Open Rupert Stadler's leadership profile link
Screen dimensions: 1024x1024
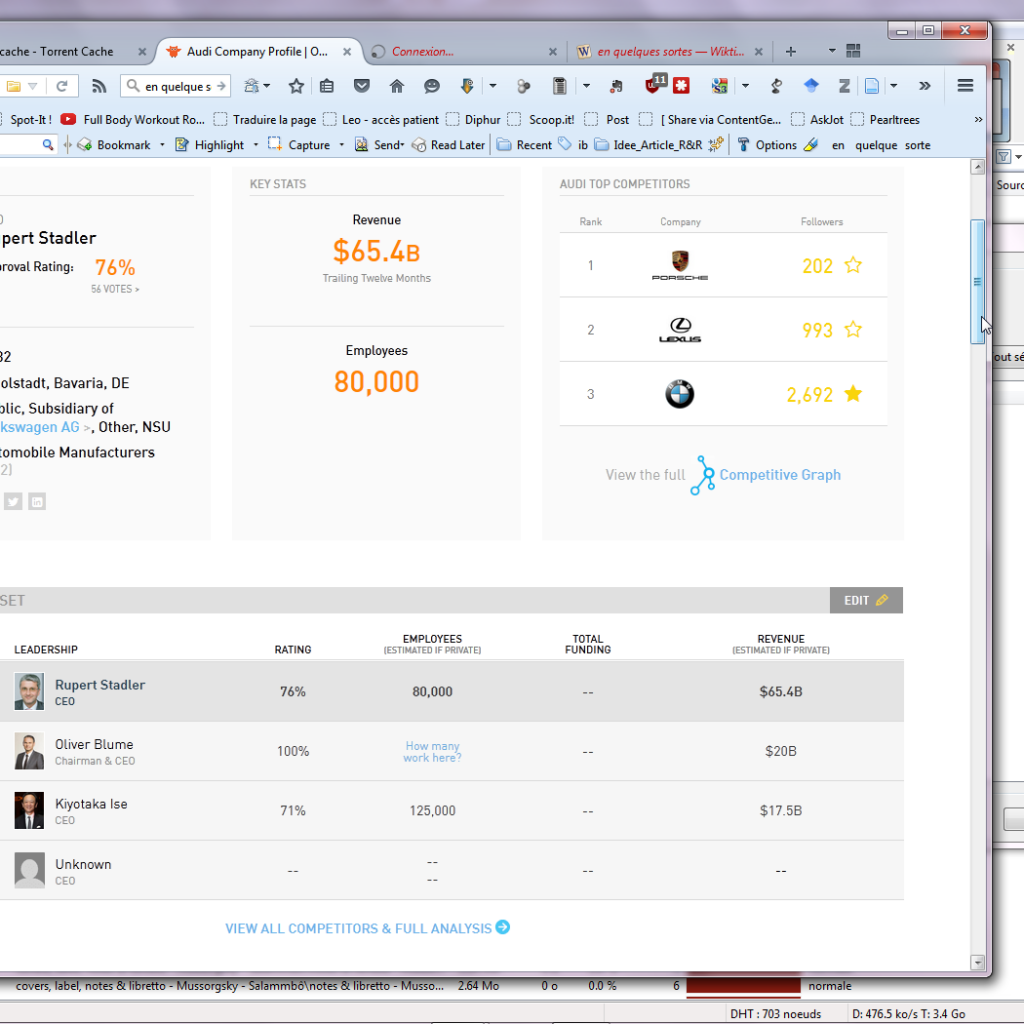point(100,684)
